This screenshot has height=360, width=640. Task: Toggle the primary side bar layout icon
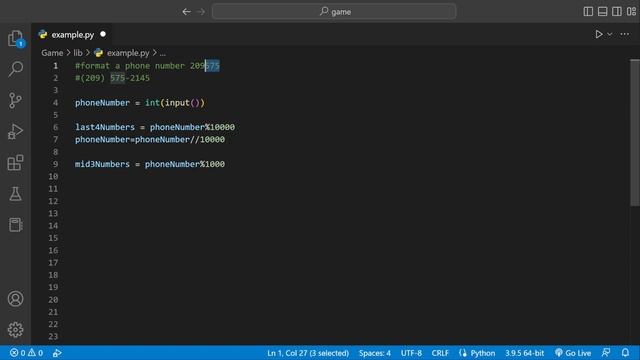pos(588,11)
